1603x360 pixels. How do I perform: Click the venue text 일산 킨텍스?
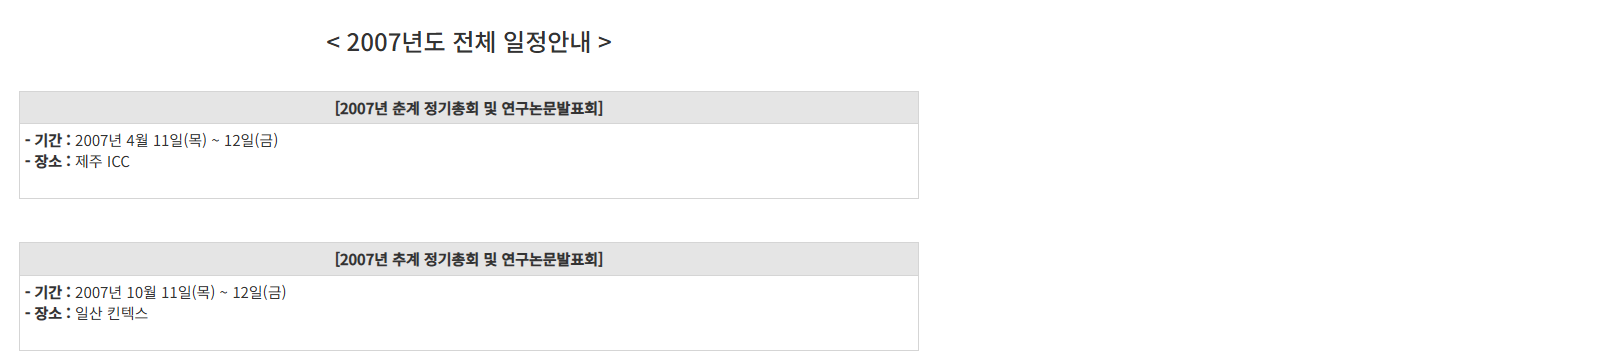click(x=111, y=313)
